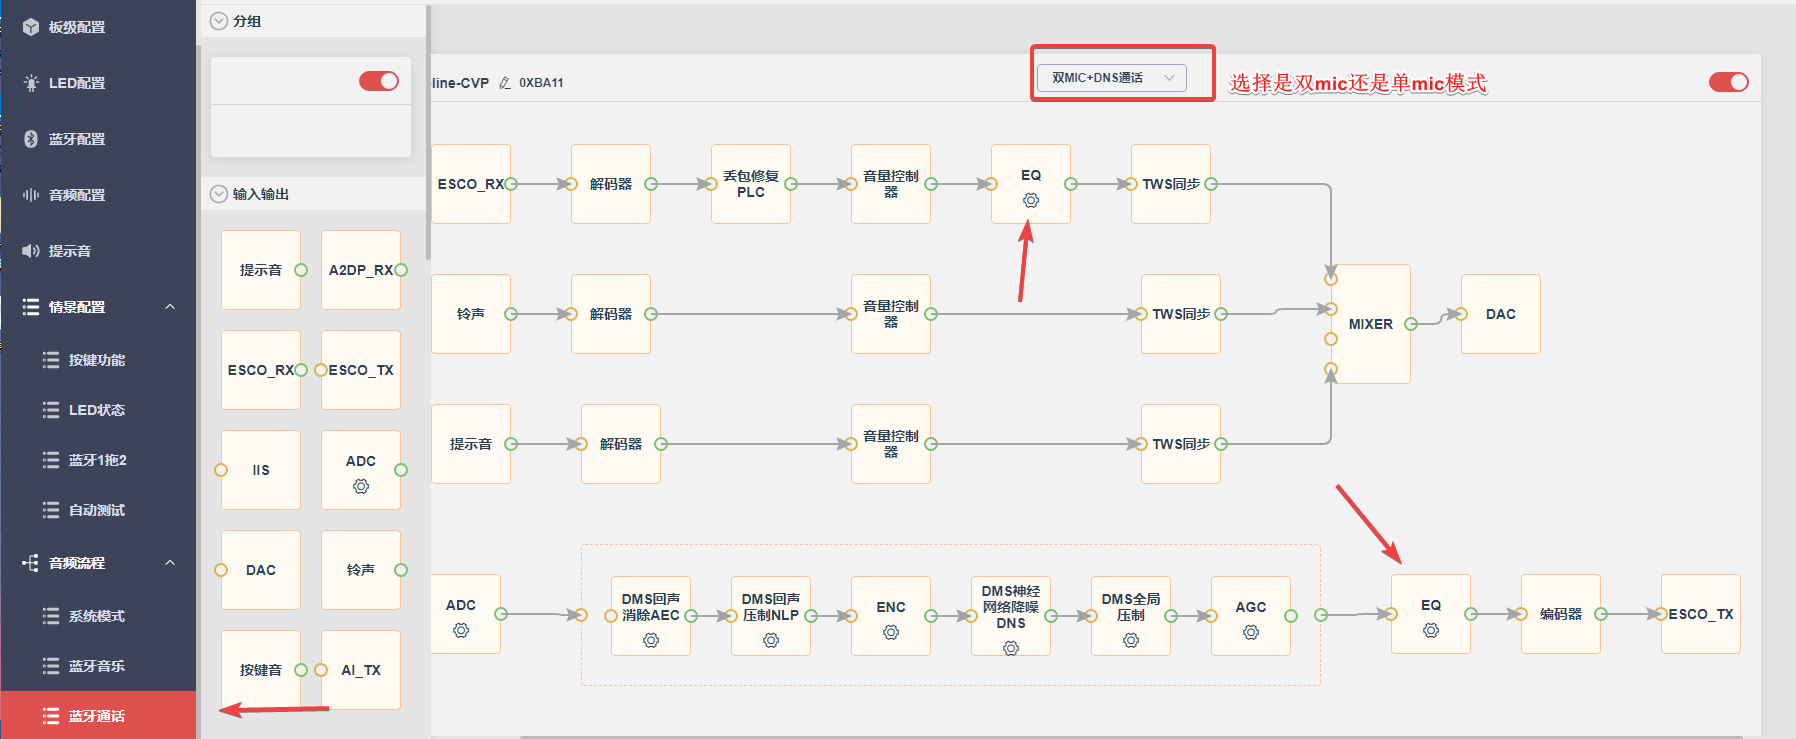The image size is (1796, 739).
Task: Select the A2DP_RX block in the palette
Action: click(361, 270)
